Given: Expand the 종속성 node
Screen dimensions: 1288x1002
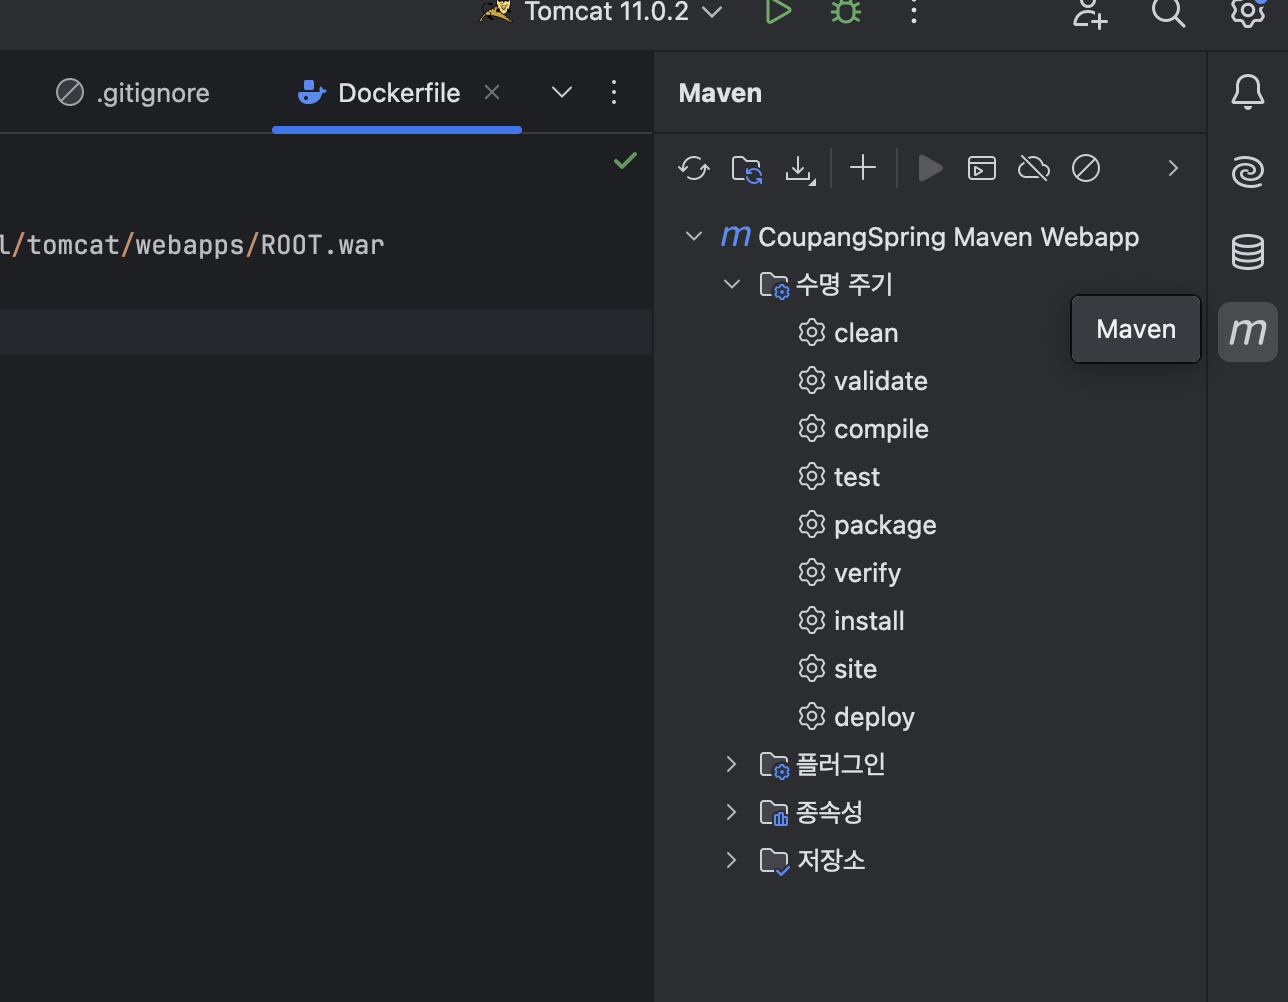Looking at the screenshot, I should click(731, 812).
